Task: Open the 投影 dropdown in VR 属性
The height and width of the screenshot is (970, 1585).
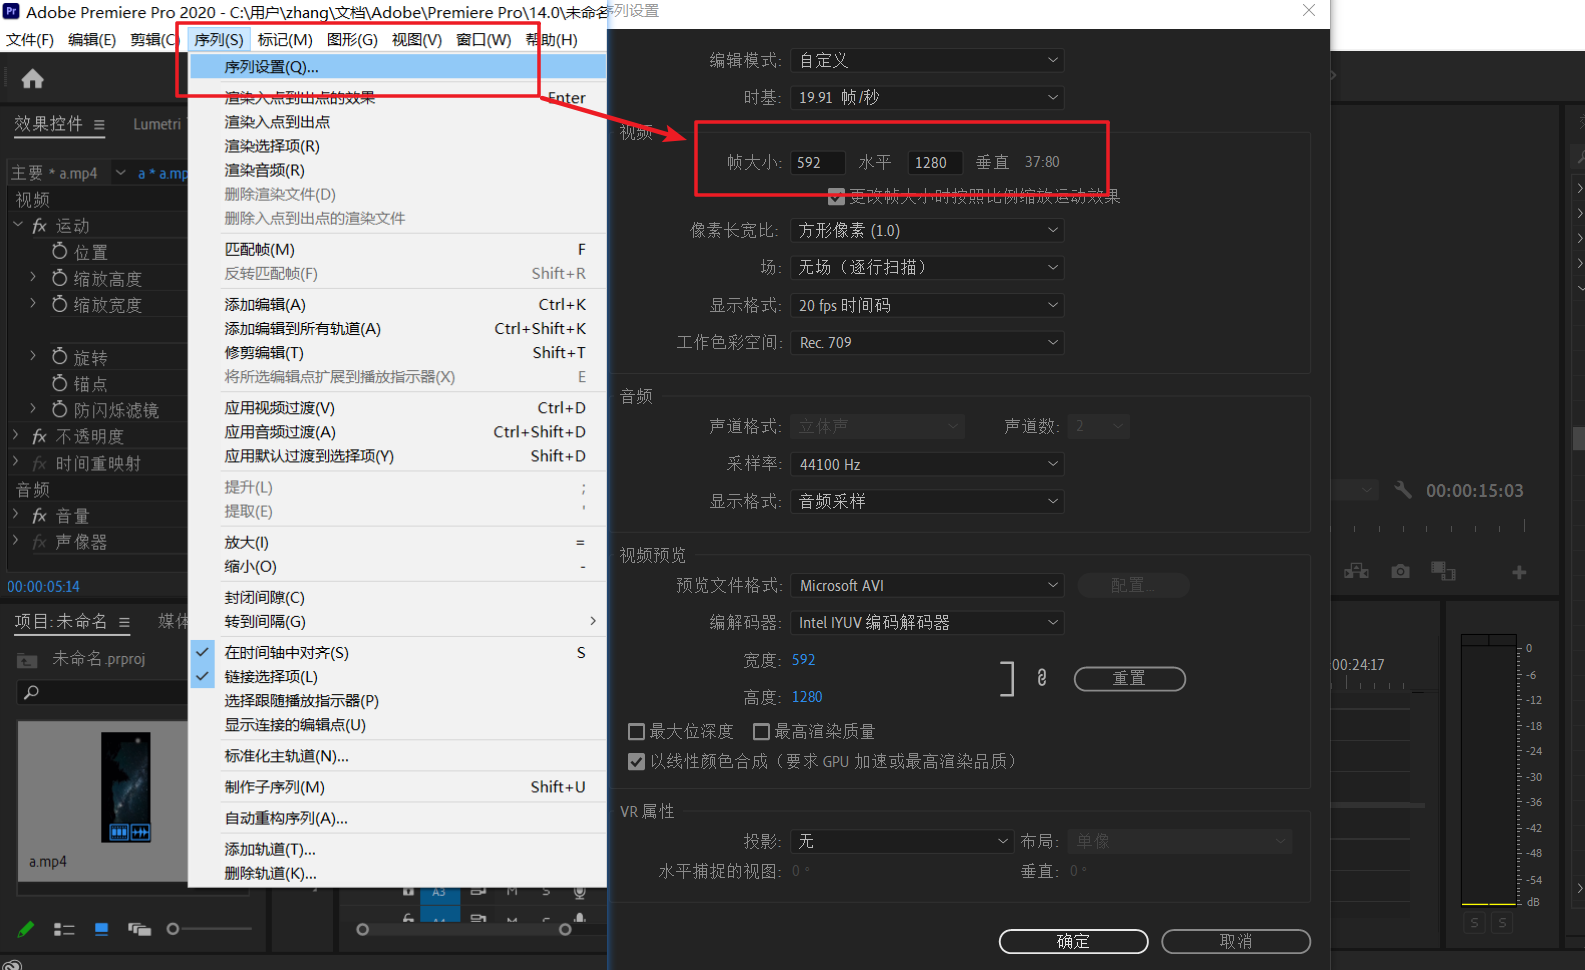Action: [x=902, y=841]
